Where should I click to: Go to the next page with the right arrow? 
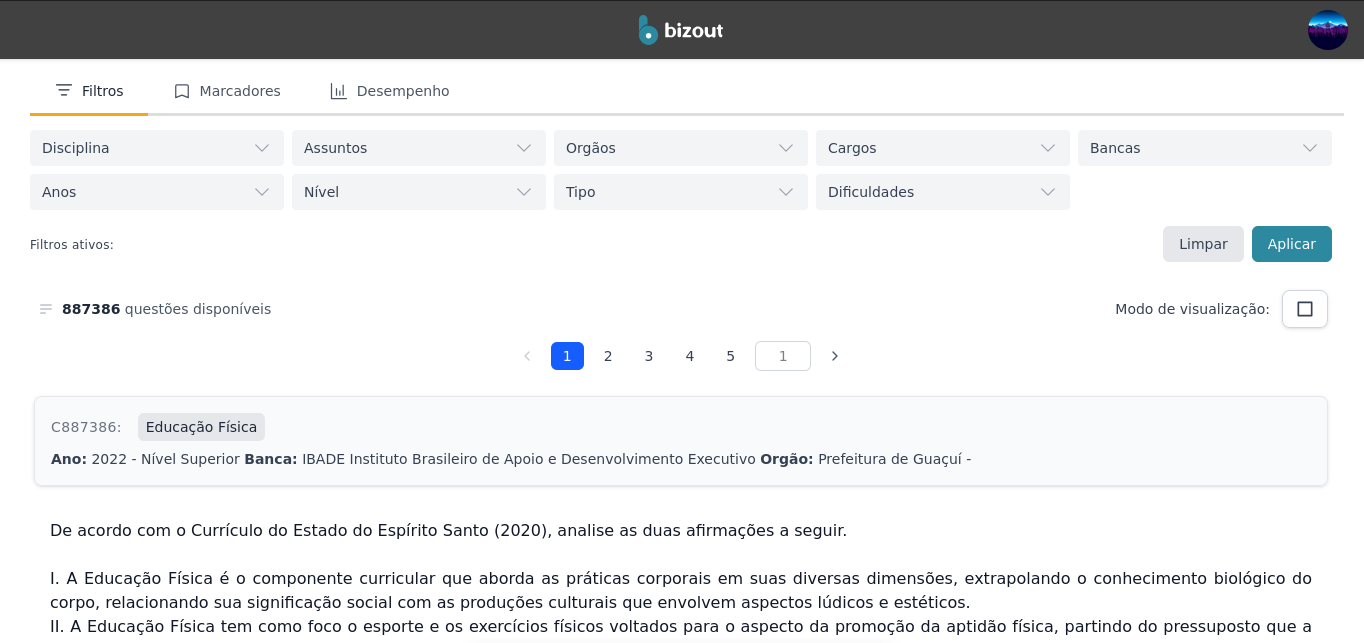pos(835,356)
